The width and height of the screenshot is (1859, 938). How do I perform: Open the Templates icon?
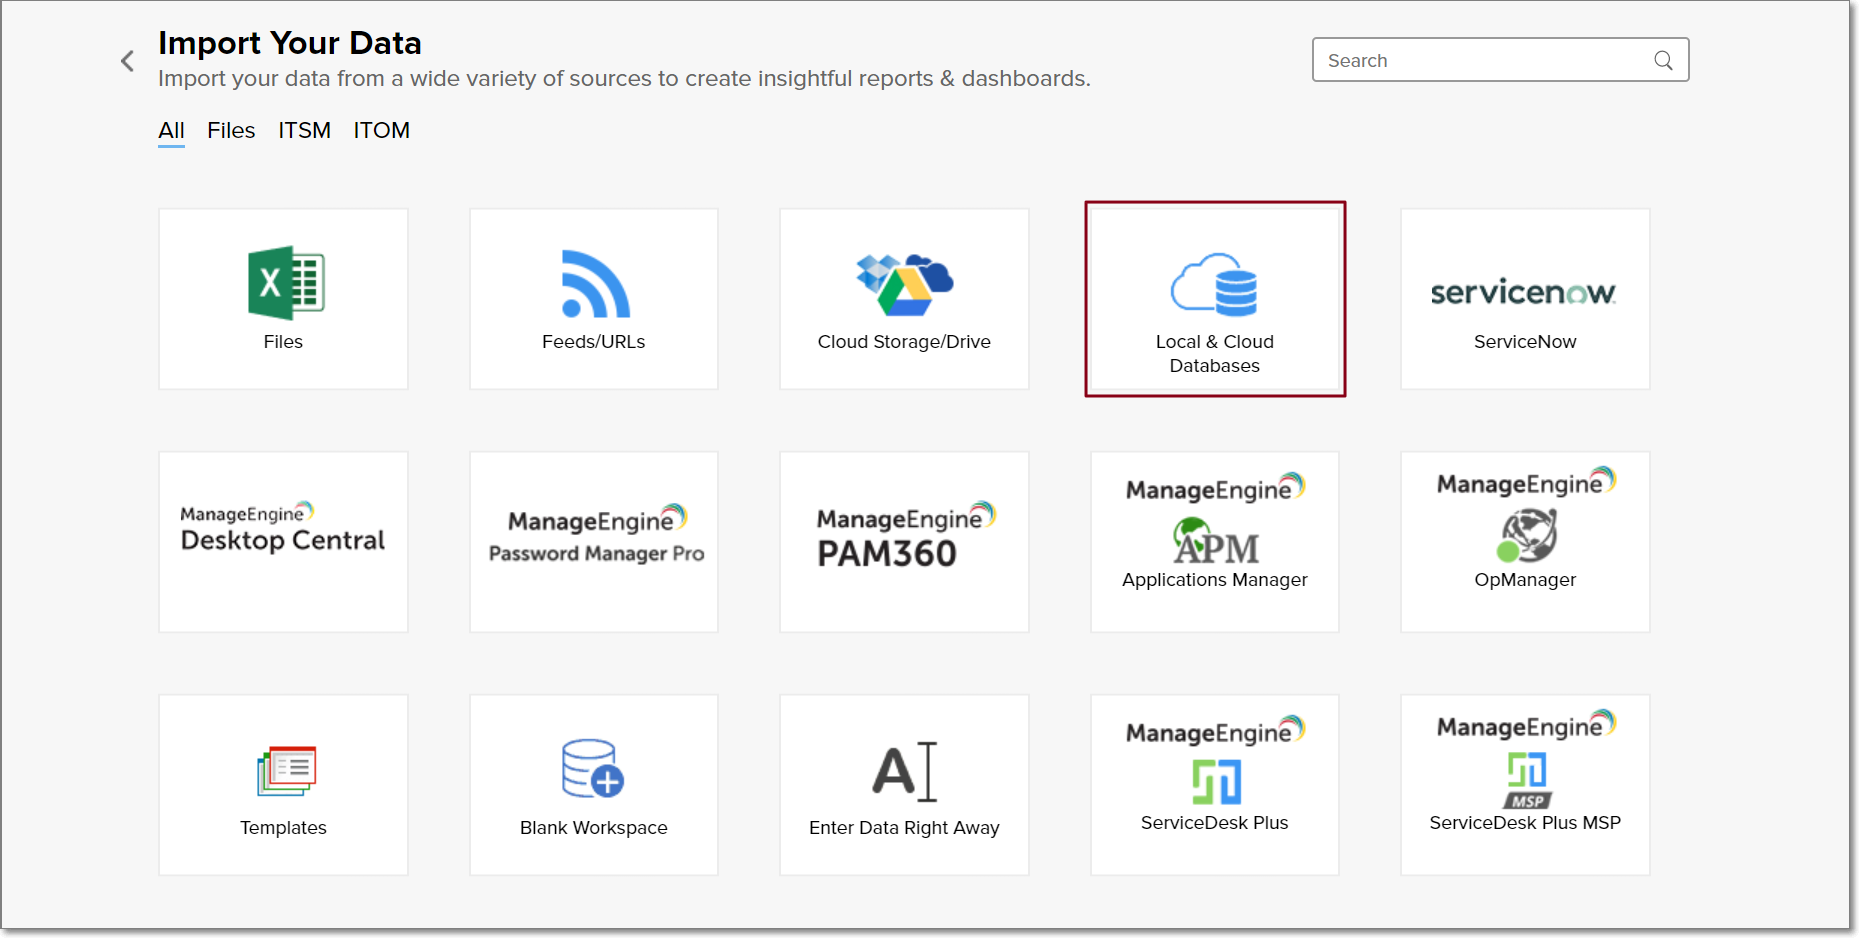coord(286,771)
